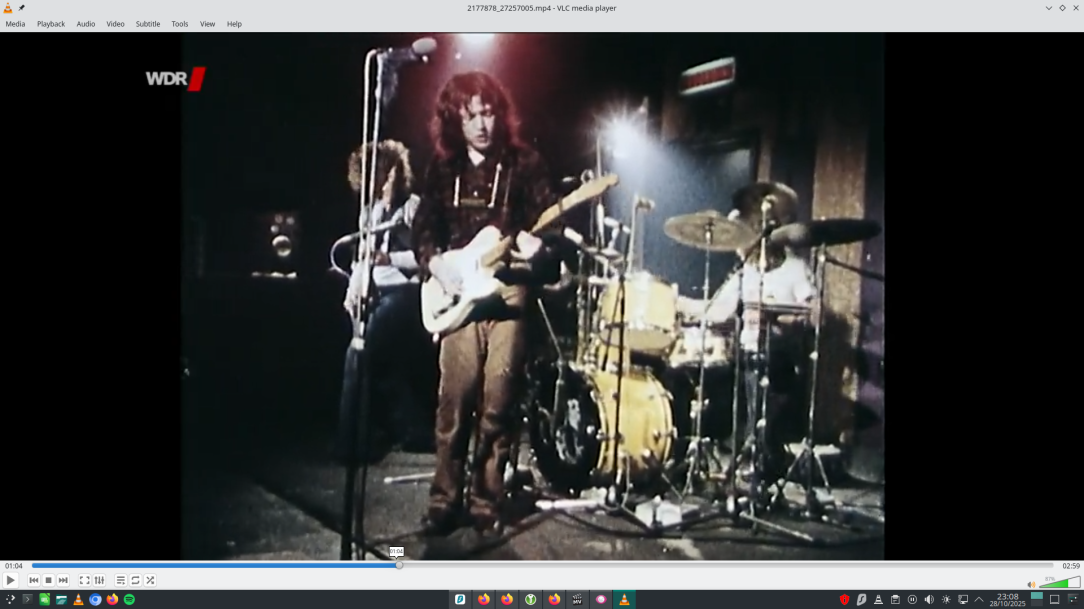Click the Play button
1084x609 pixels.
[x=10, y=581]
